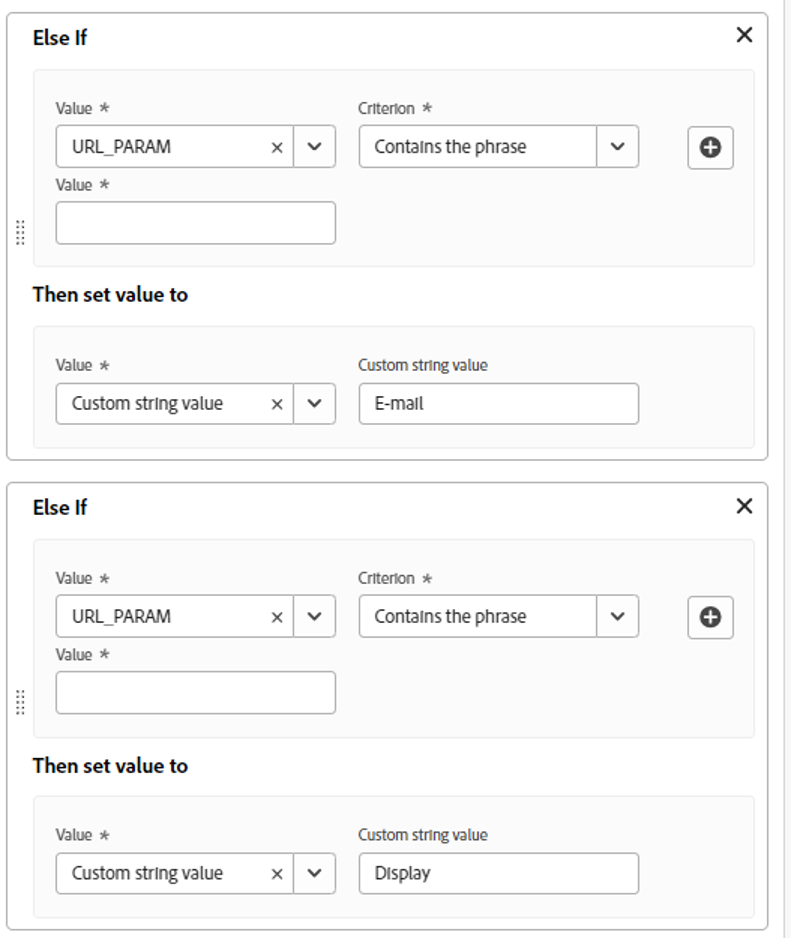Click the Display custom string field
This screenshot has width=792, height=938.
coord(498,874)
